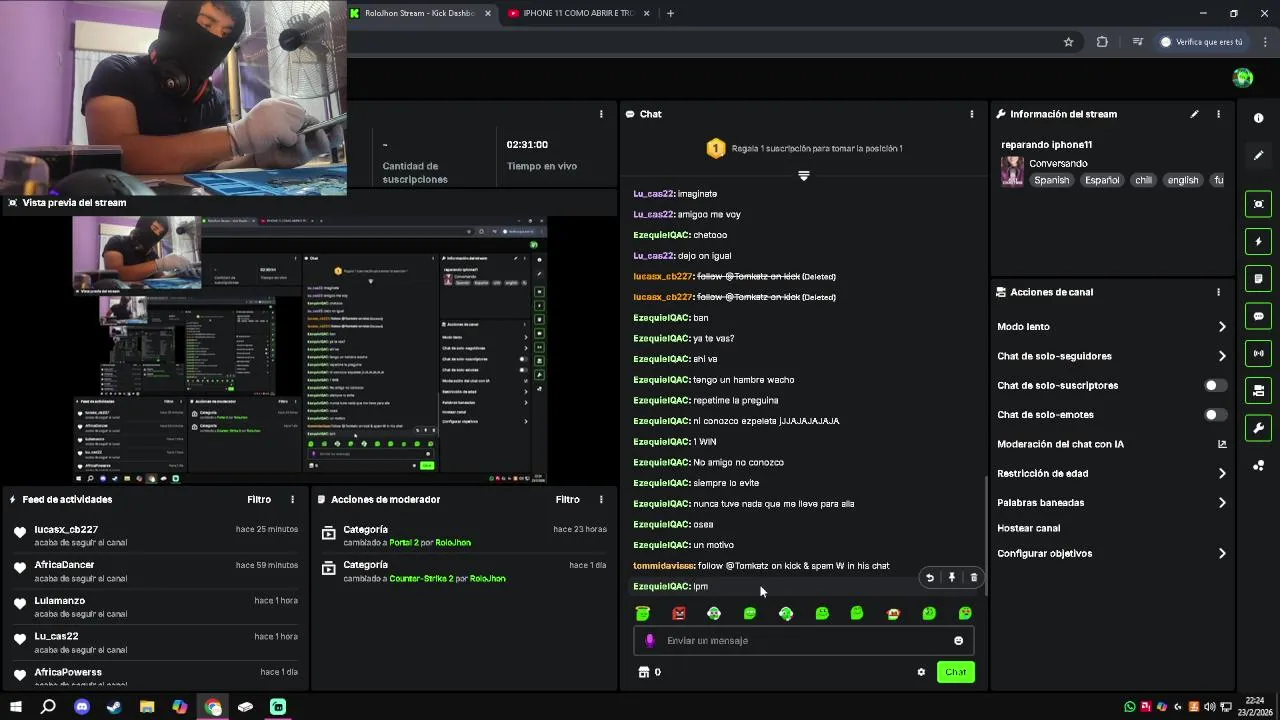
Task: Switch to the RoloJhon Stream Kick Dashboard tab
Action: click(421, 13)
